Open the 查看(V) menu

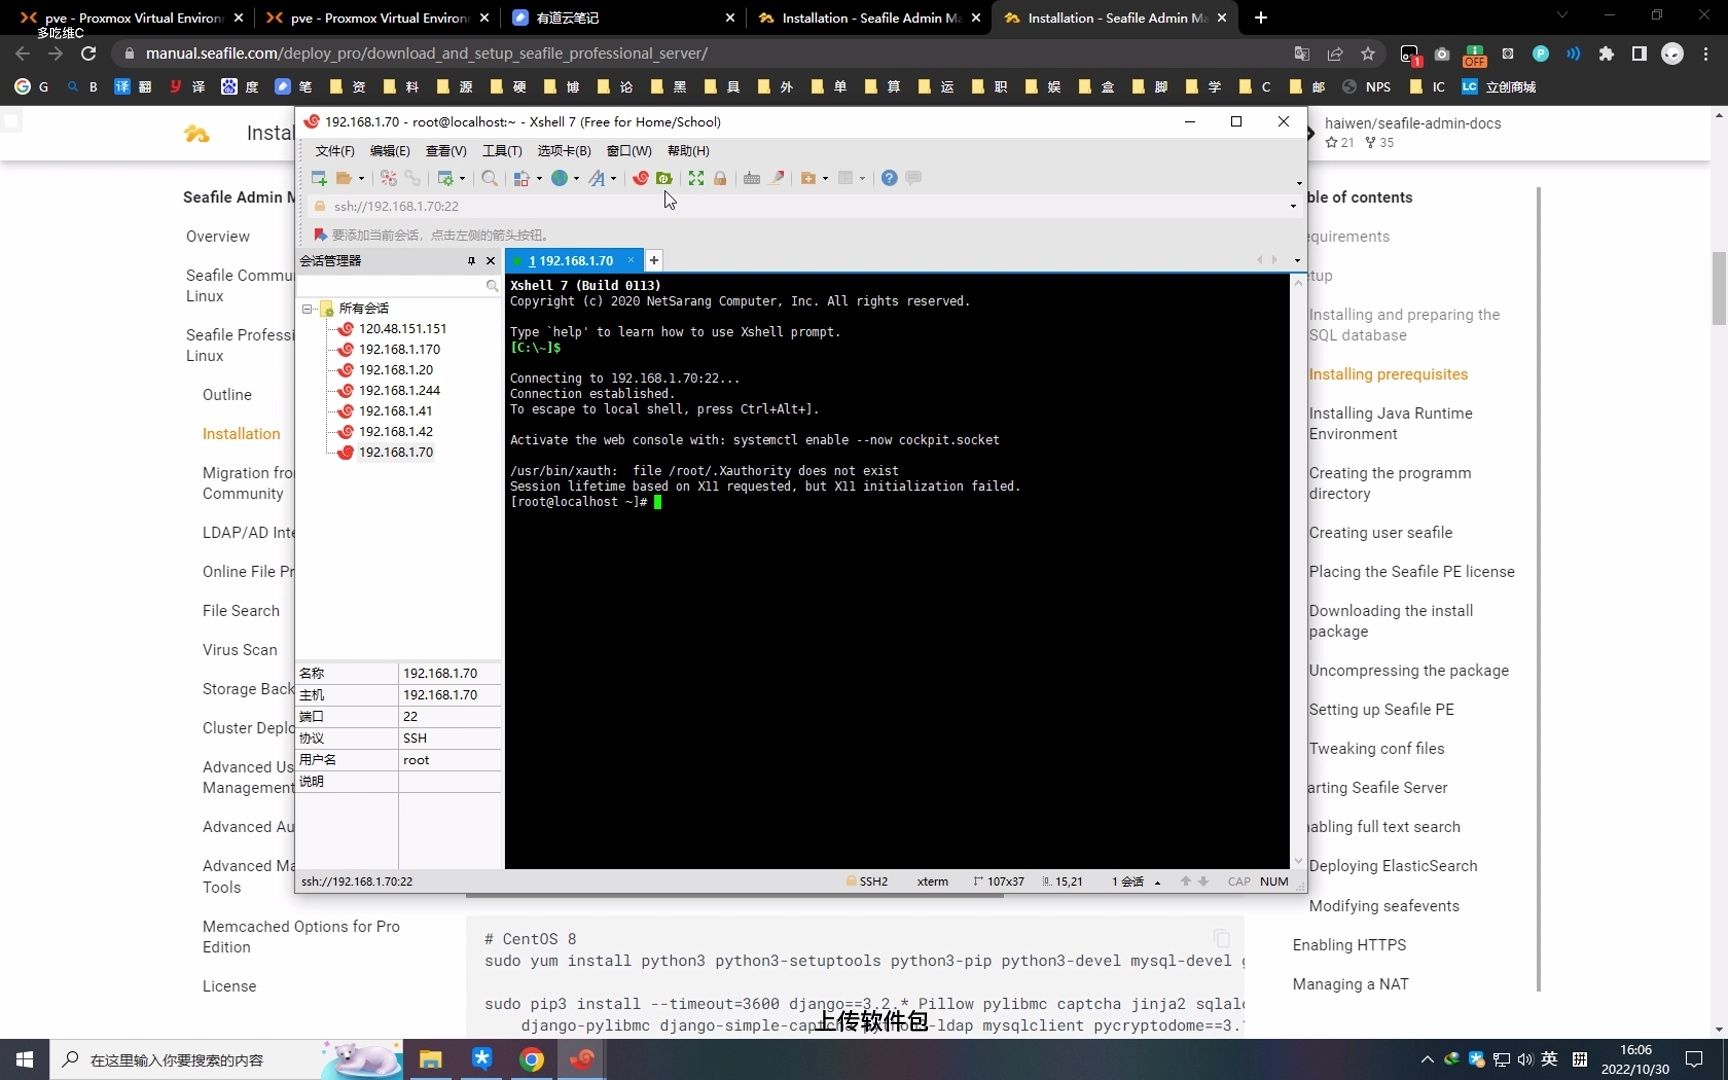(446, 151)
